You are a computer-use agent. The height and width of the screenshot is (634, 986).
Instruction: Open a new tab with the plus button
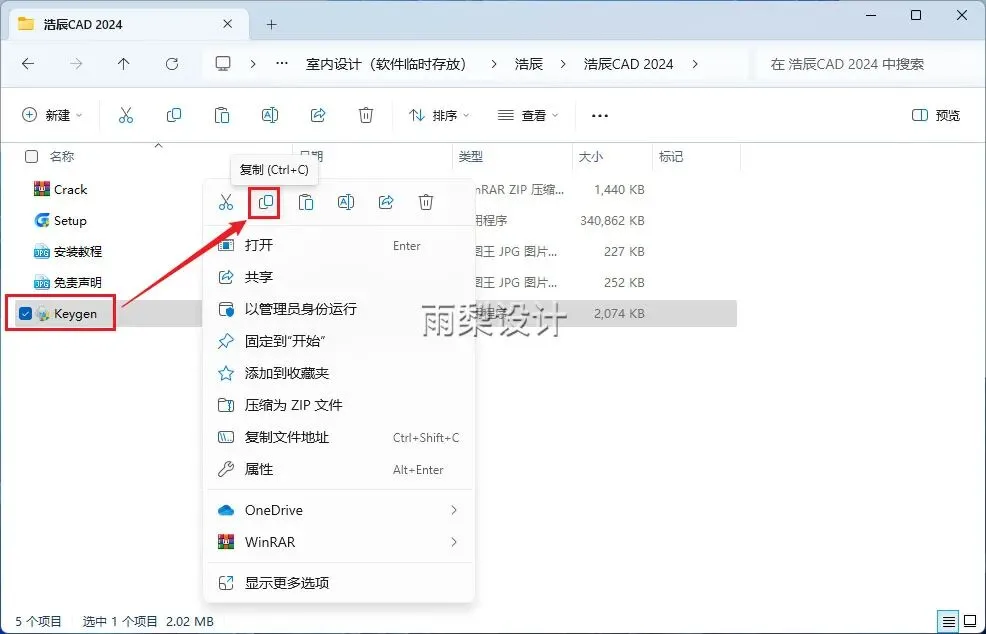pos(272,25)
